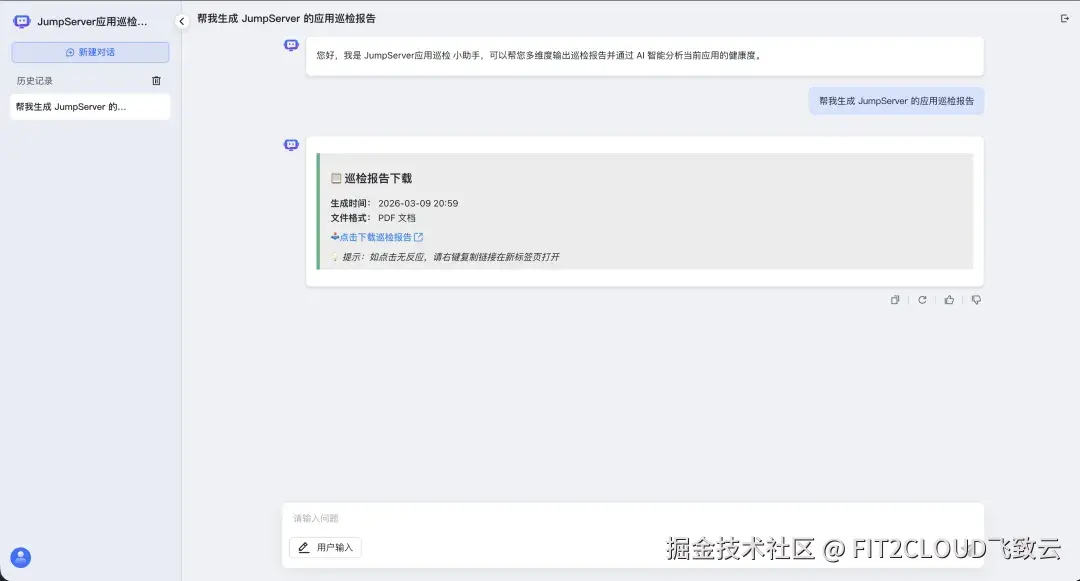1080x581 pixels.
Task: Click the file format text PDF 文档
Action: (x=397, y=218)
